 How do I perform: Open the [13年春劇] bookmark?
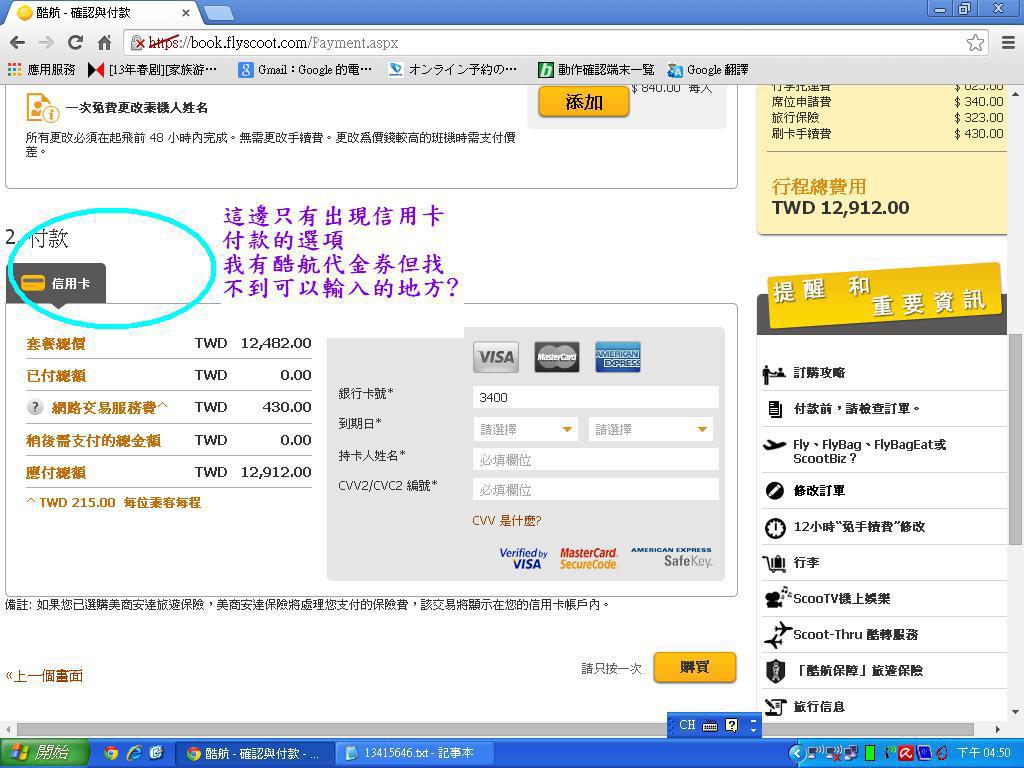pos(152,69)
